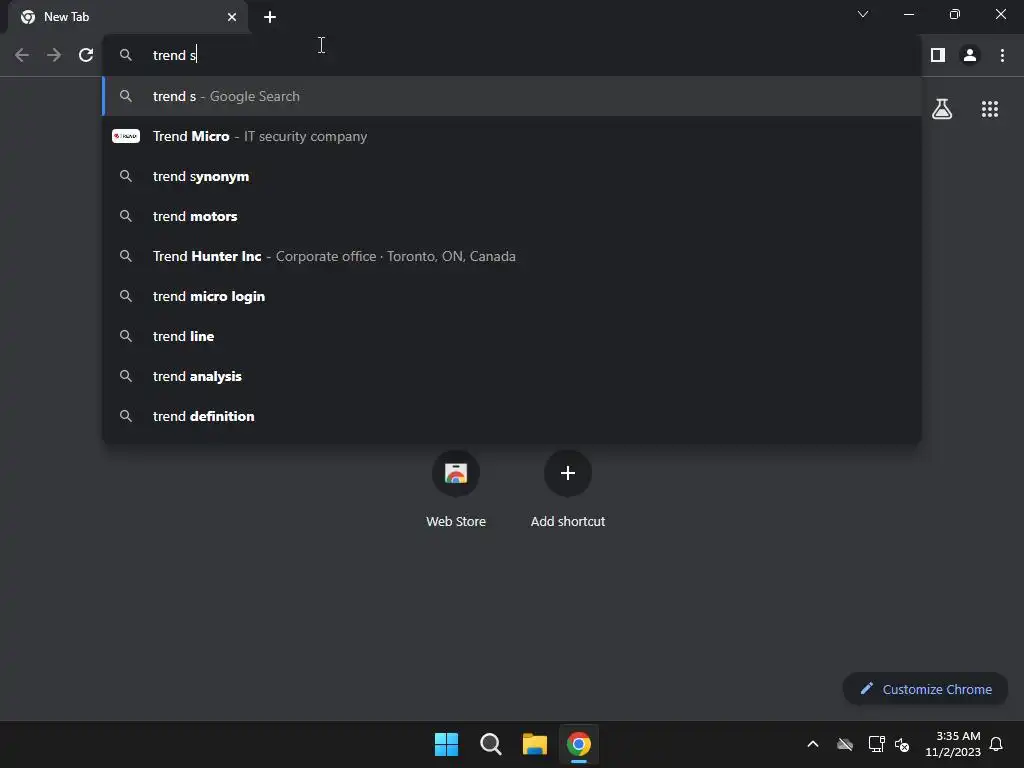Screen dimensions: 1024x768
Task: Click the muted volume tray icon
Action: tap(902, 744)
